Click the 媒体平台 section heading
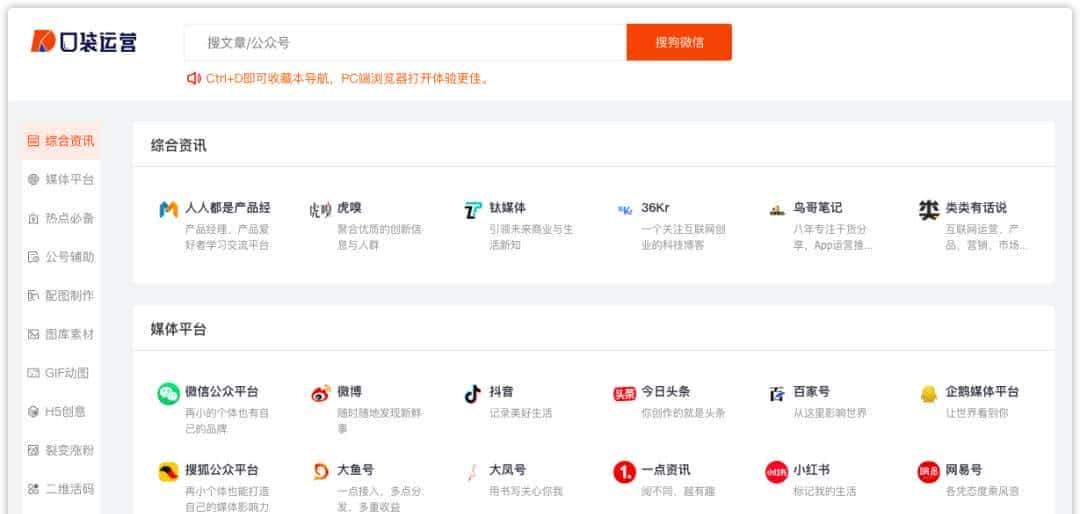The image size is (1080, 514). [x=178, y=329]
